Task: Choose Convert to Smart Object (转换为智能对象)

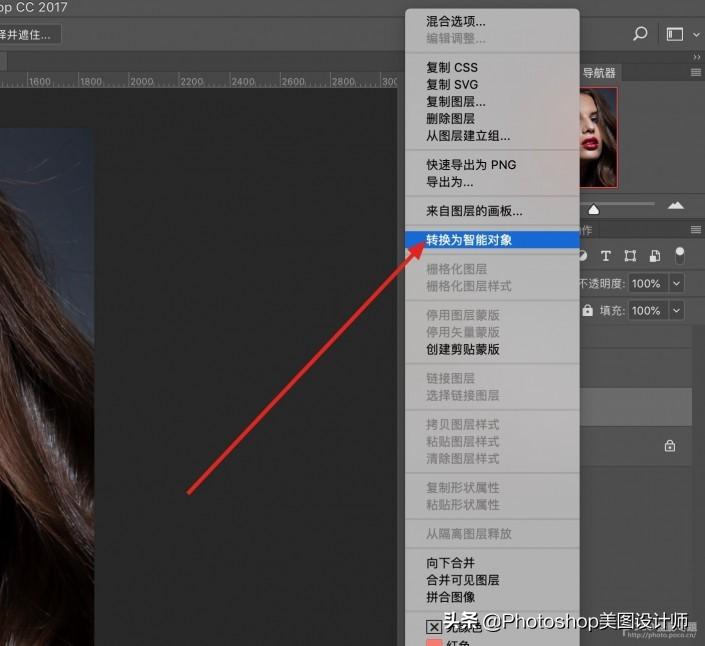Action: tap(469, 240)
